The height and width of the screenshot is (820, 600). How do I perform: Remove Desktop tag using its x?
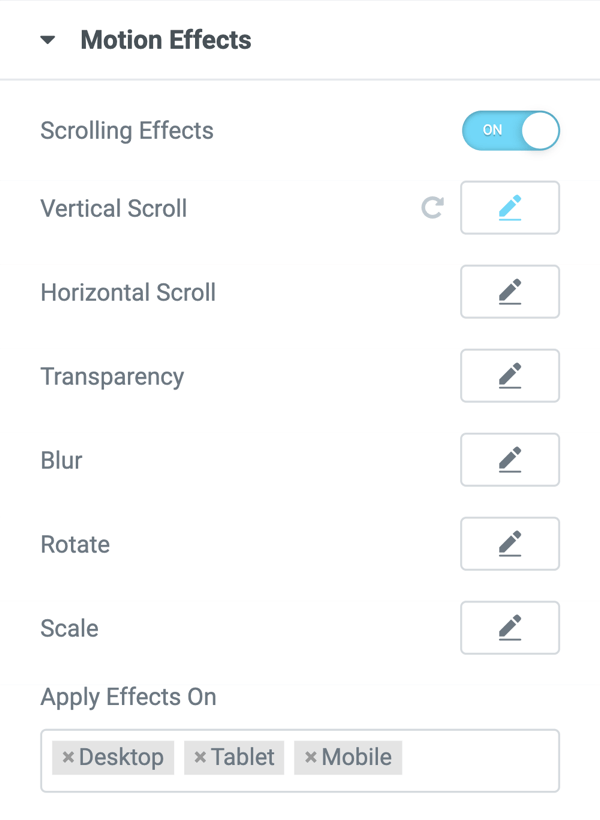[68, 758]
